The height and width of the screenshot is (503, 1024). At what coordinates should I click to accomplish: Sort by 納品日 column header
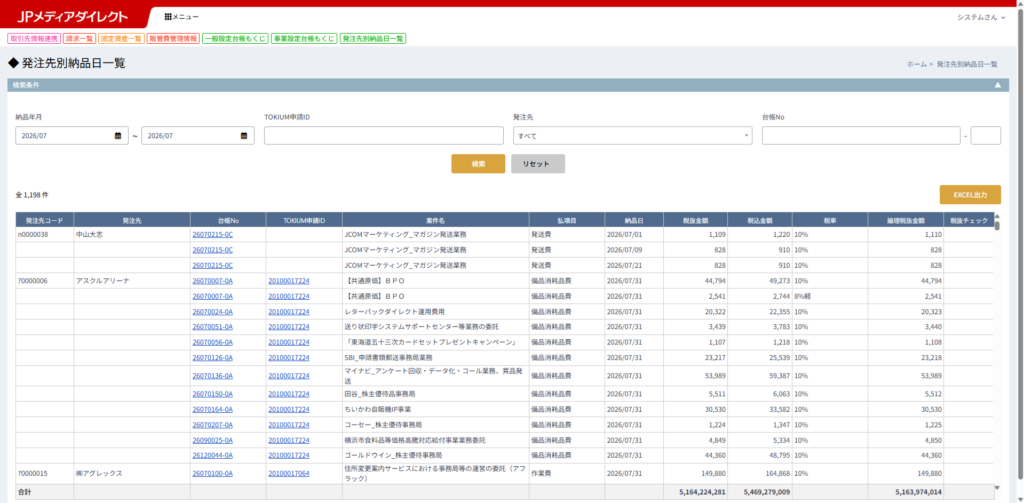pyautogui.click(x=633, y=219)
